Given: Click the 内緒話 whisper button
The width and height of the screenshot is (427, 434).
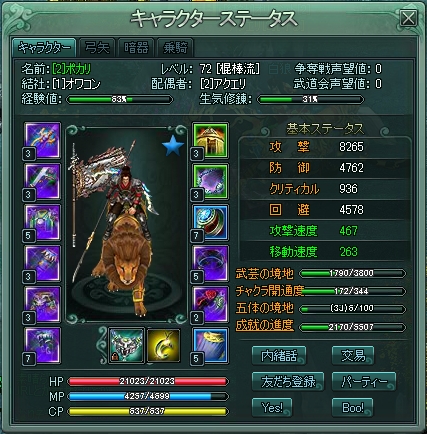Looking at the screenshot, I should click(279, 355).
